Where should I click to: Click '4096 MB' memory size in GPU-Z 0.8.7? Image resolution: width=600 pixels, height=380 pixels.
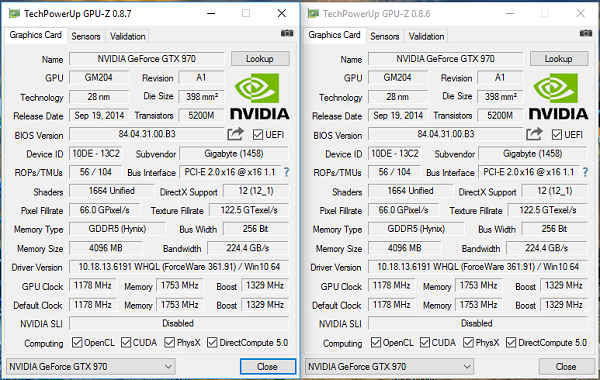click(106, 248)
